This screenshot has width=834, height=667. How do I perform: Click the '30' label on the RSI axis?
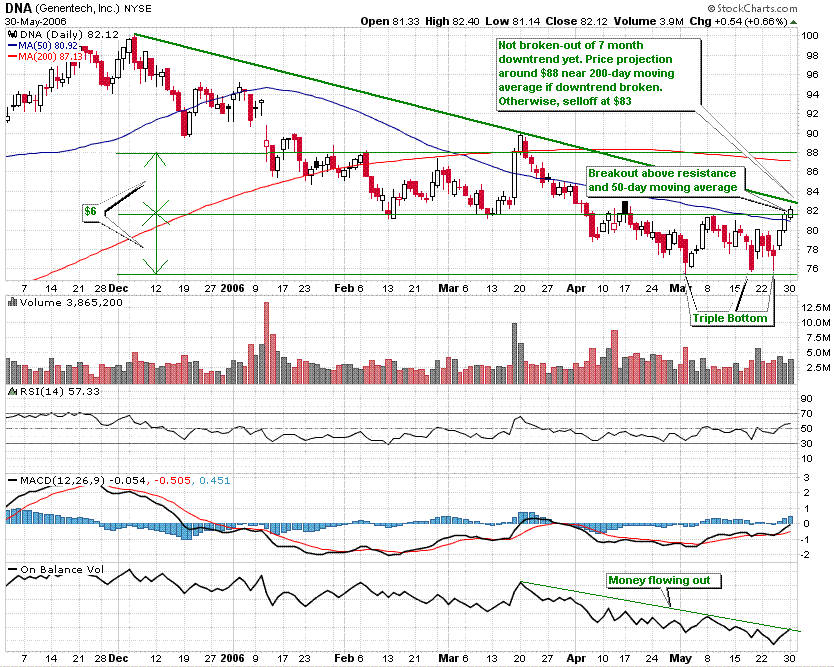point(807,444)
